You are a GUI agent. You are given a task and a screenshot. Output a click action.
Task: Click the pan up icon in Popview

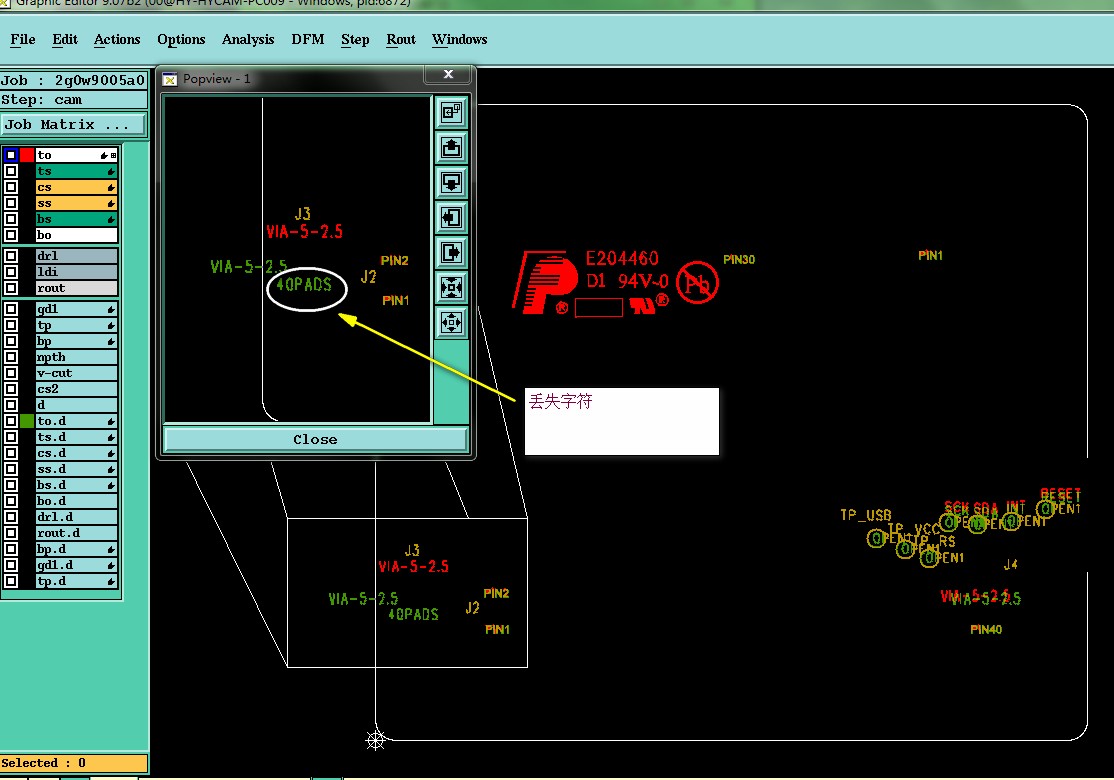(451, 148)
